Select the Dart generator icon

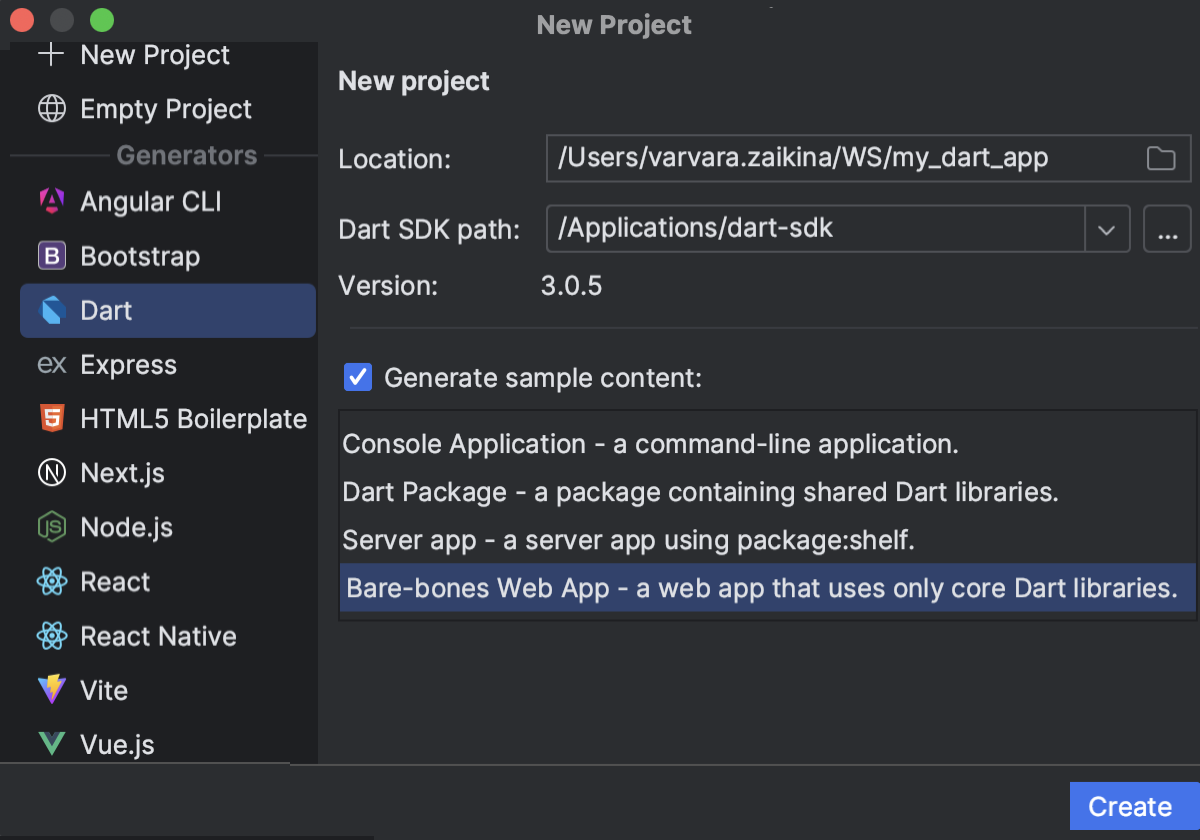51,310
